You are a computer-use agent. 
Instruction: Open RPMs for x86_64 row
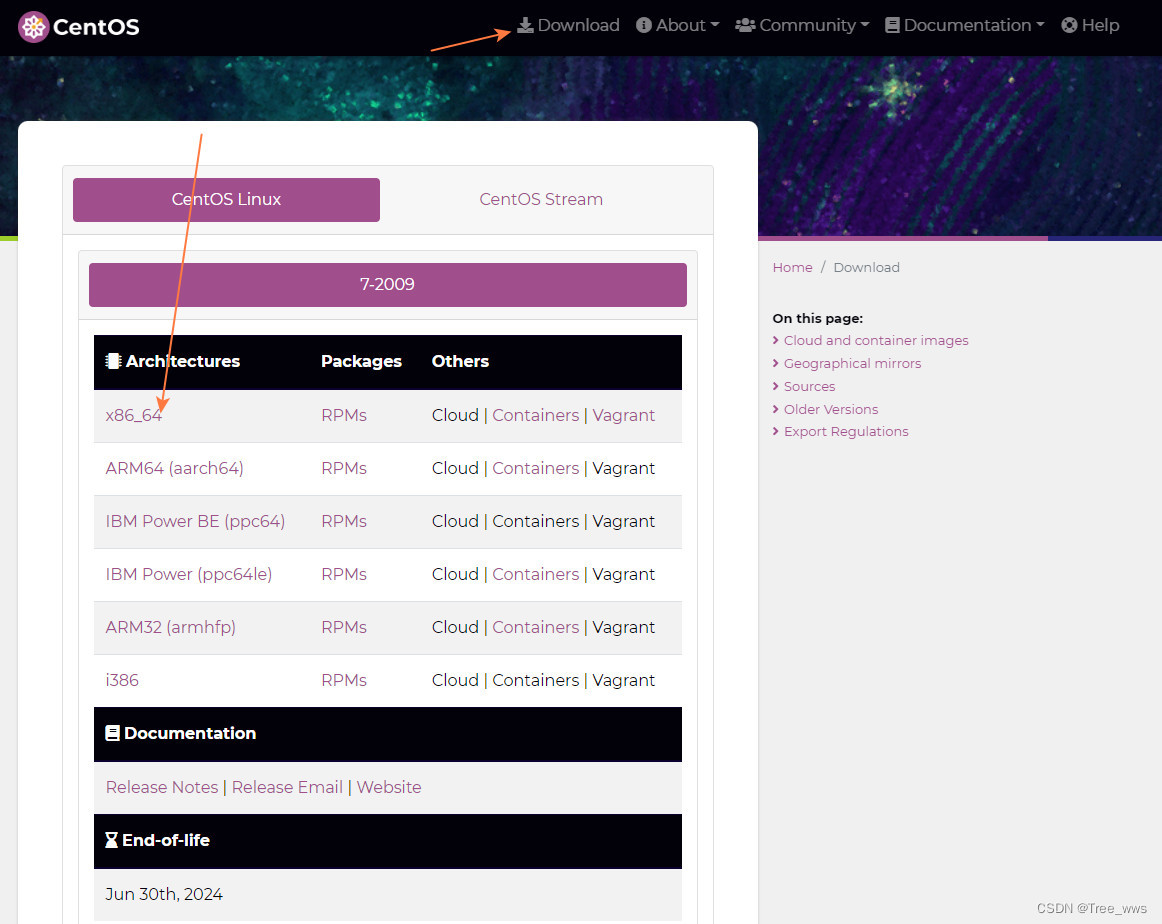click(x=344, y=415)
